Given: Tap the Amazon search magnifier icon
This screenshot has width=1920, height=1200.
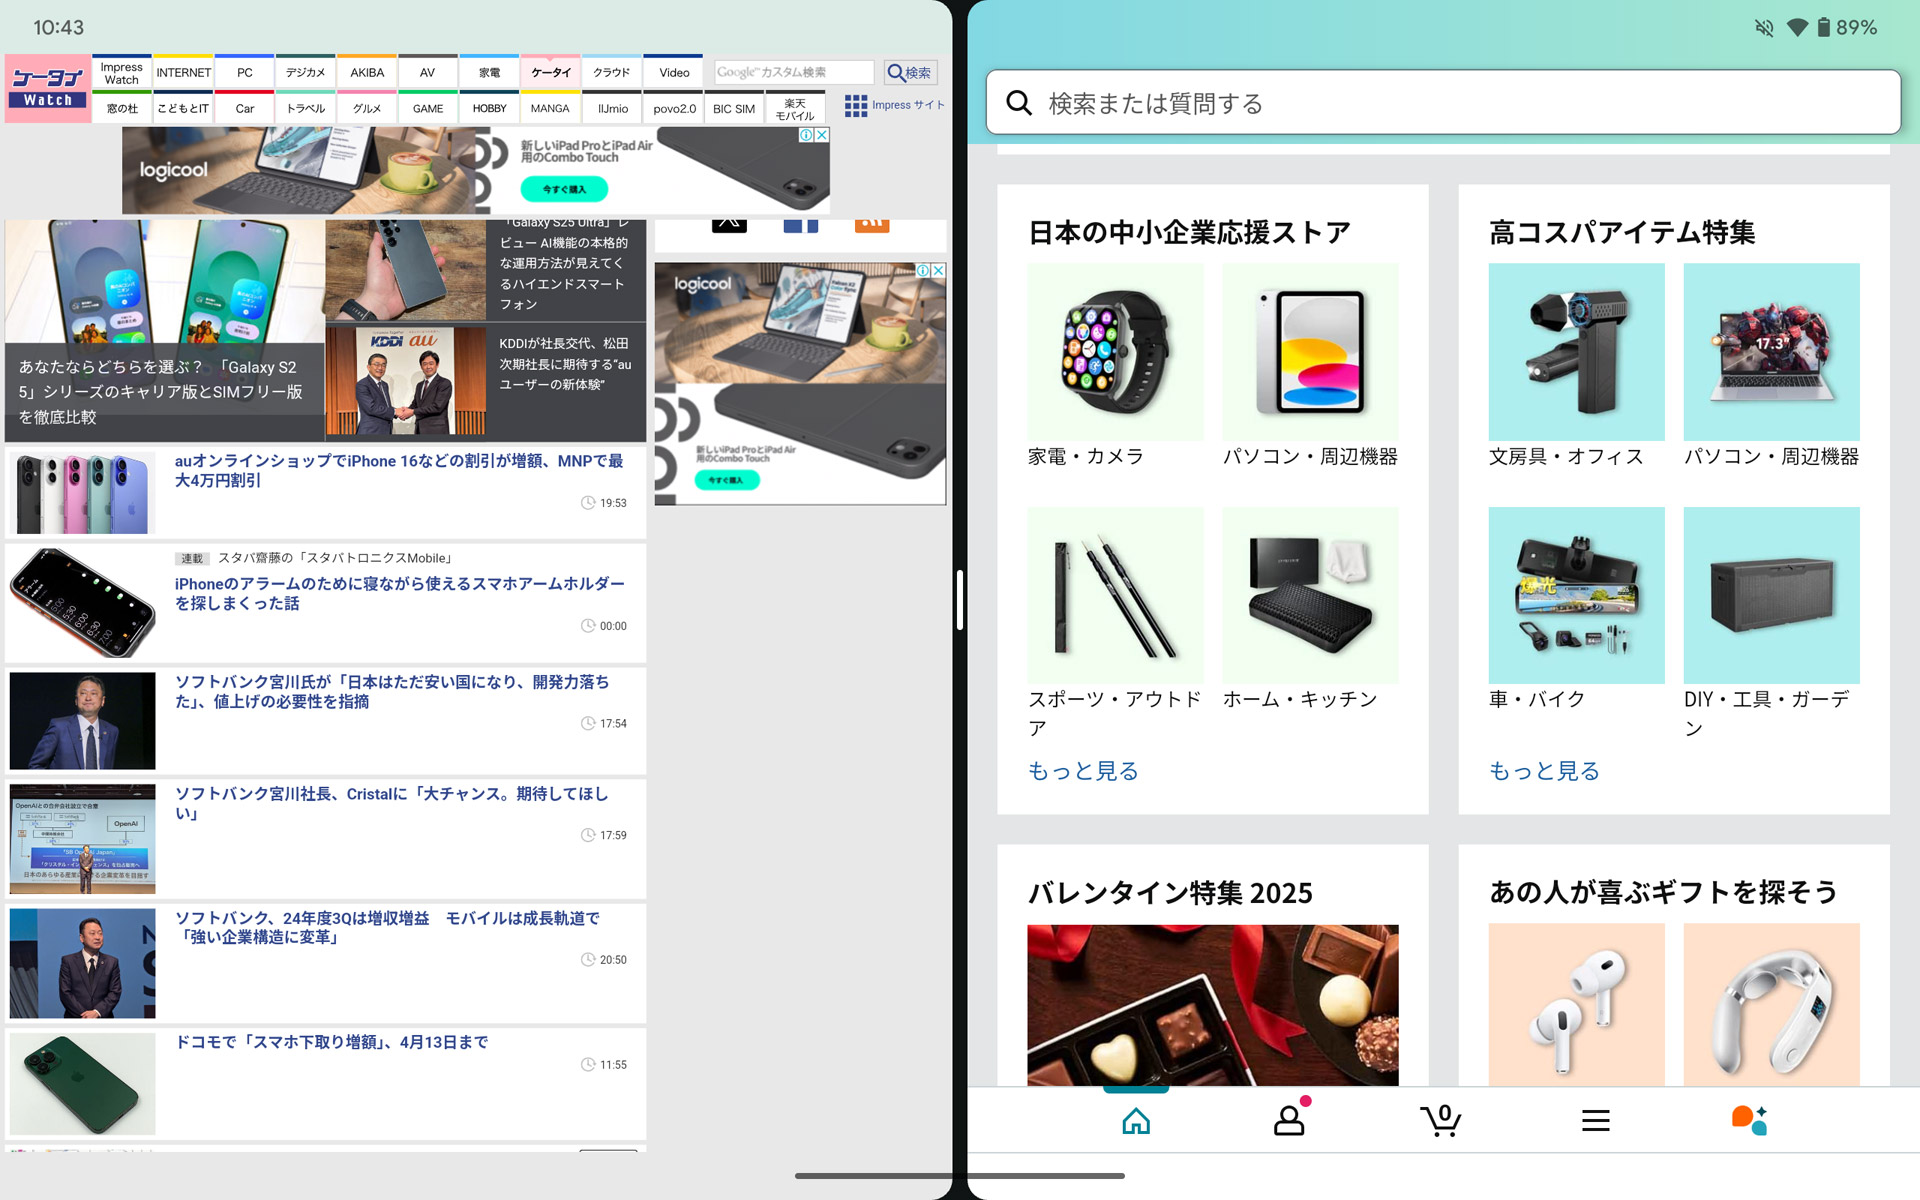Looking at the screenshot, I should [x=1019, y=103].
